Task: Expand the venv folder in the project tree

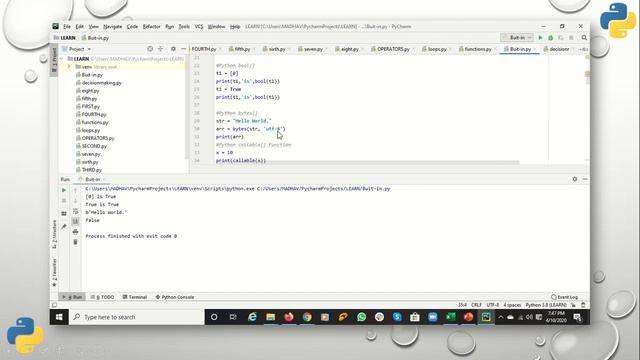Action: point(69,67)
